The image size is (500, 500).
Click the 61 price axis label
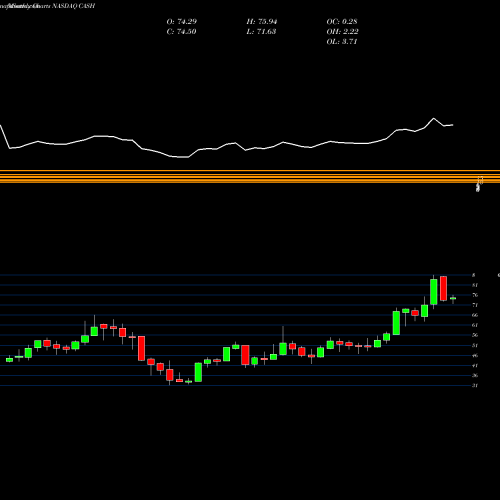[x=475, y=325]
